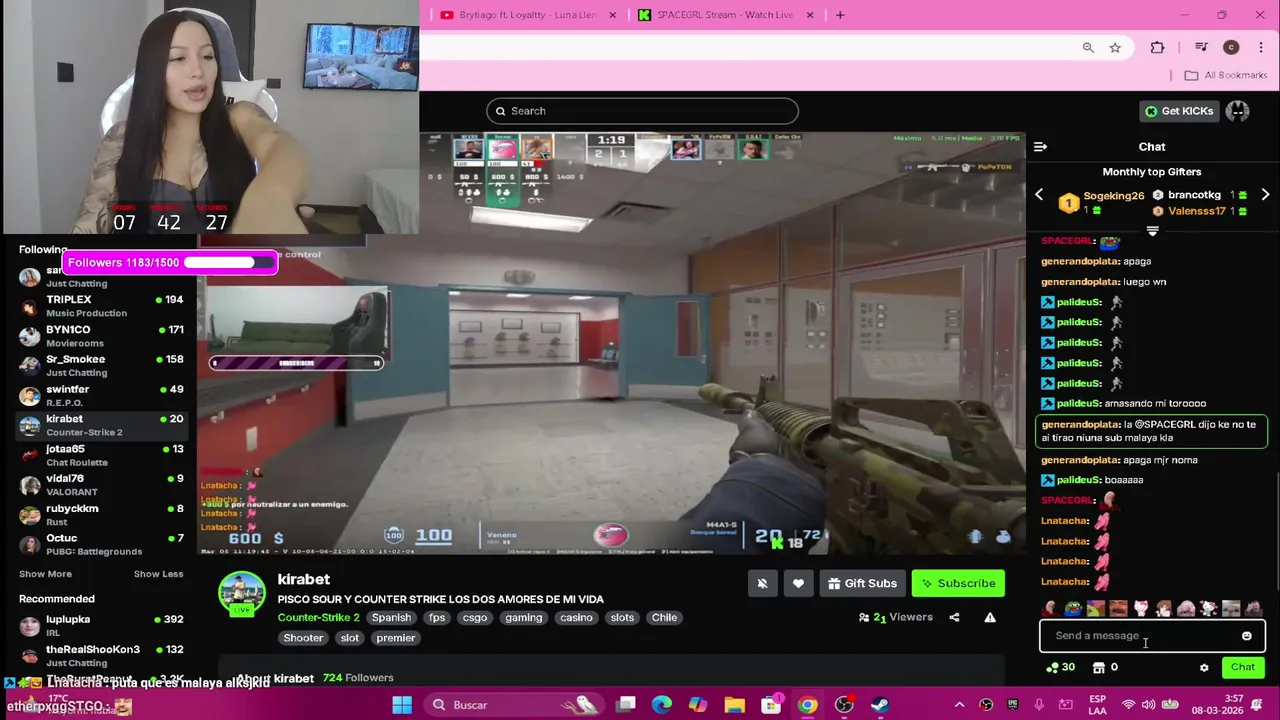
Task: Select kirabet in Following sidebar
Action: coord(102,425)
